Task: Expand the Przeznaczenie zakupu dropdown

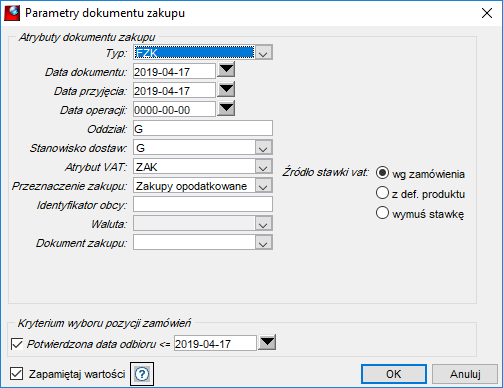Action: point(263,186)
